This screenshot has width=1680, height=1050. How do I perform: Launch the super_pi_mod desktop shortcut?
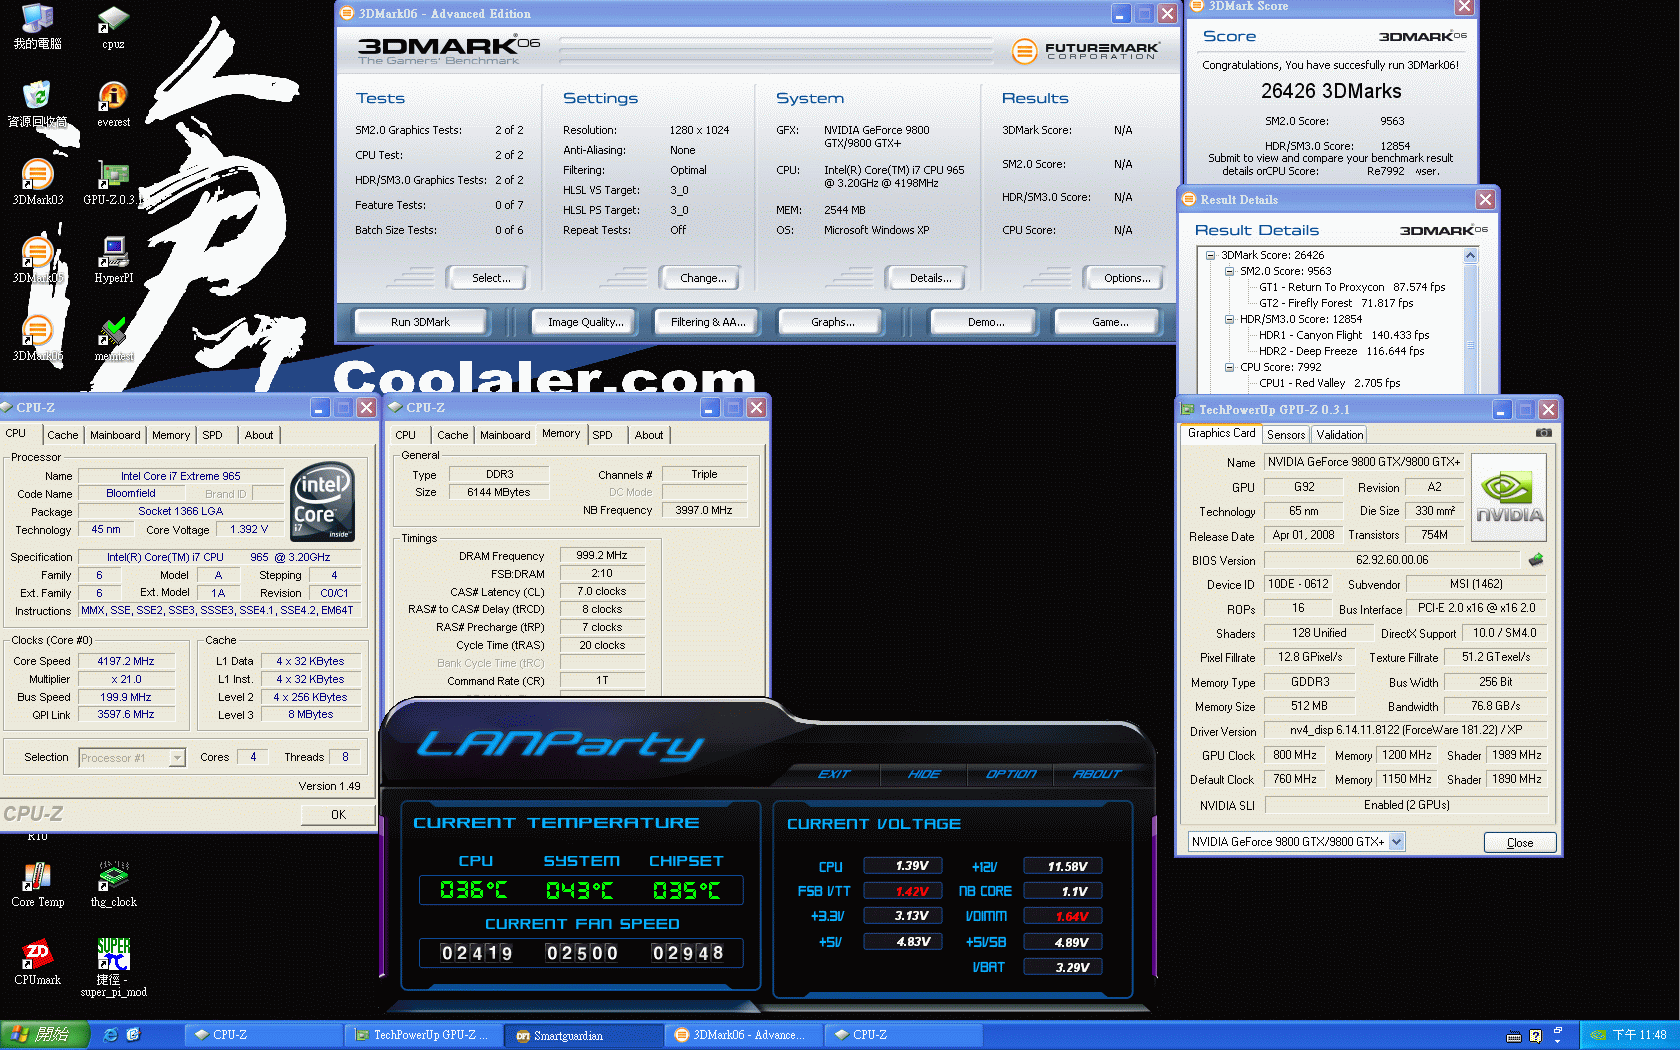click(x=113, y=967)
